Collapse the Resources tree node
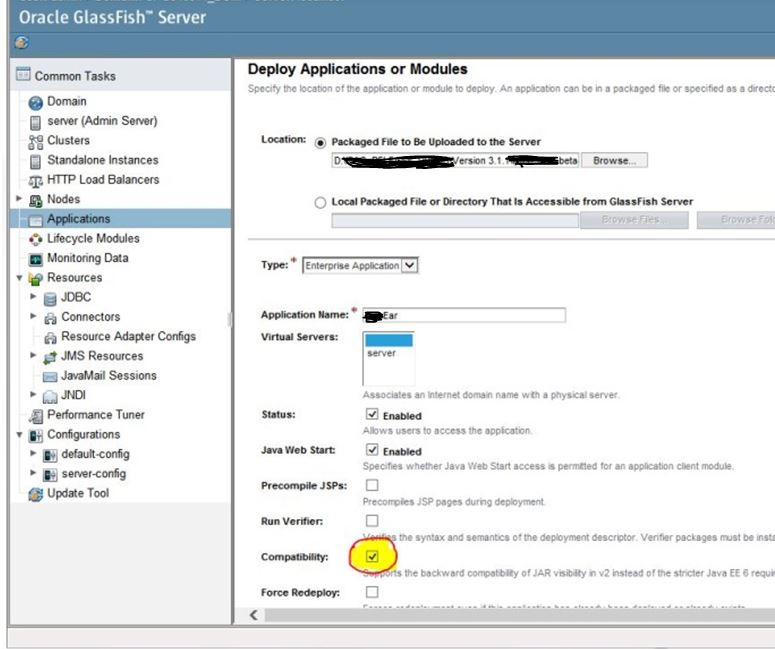The image size is (775, 649). 19,278
